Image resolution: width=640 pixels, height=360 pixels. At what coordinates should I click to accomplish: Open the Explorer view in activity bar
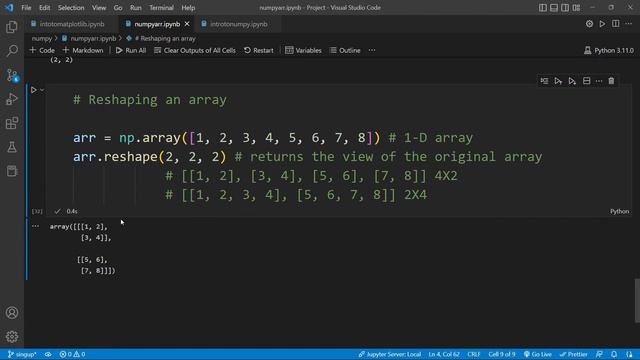[x=12, y=27]
